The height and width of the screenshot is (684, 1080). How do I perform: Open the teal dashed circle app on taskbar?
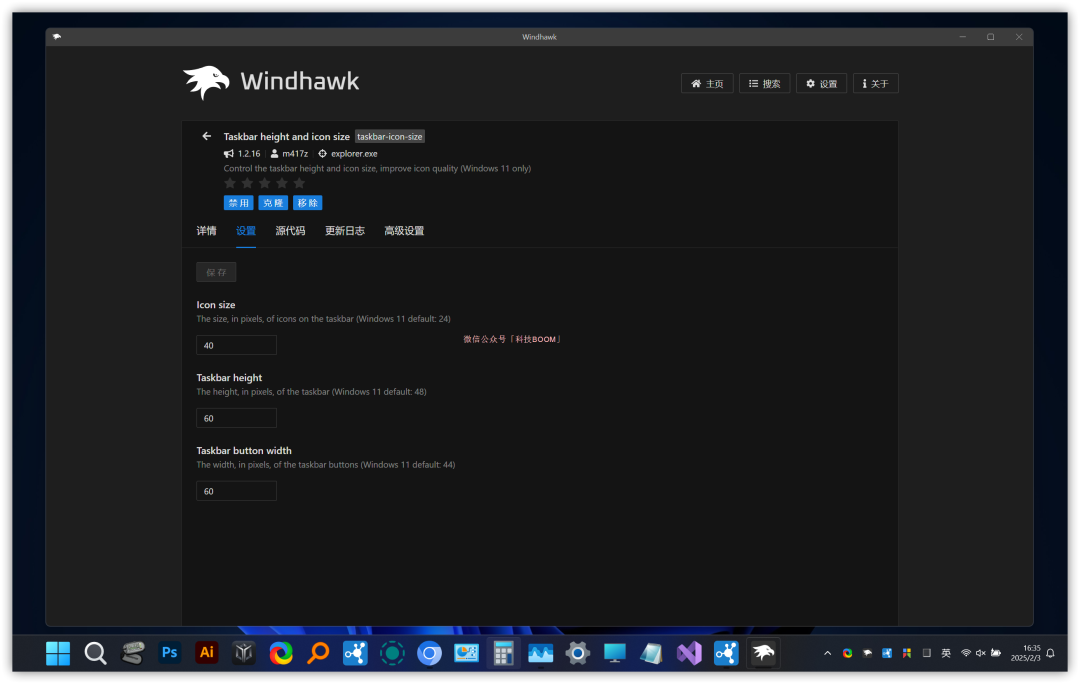pos(392,652)
